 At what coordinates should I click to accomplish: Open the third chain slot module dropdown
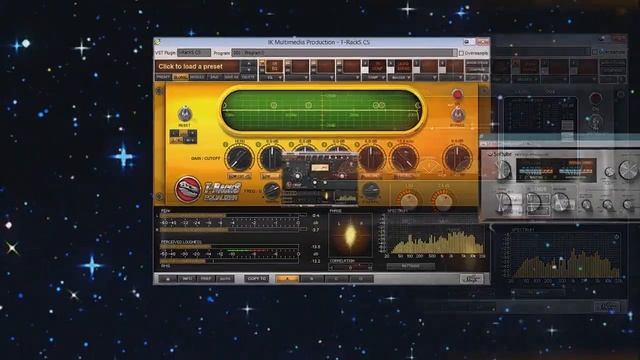[322, 77]
